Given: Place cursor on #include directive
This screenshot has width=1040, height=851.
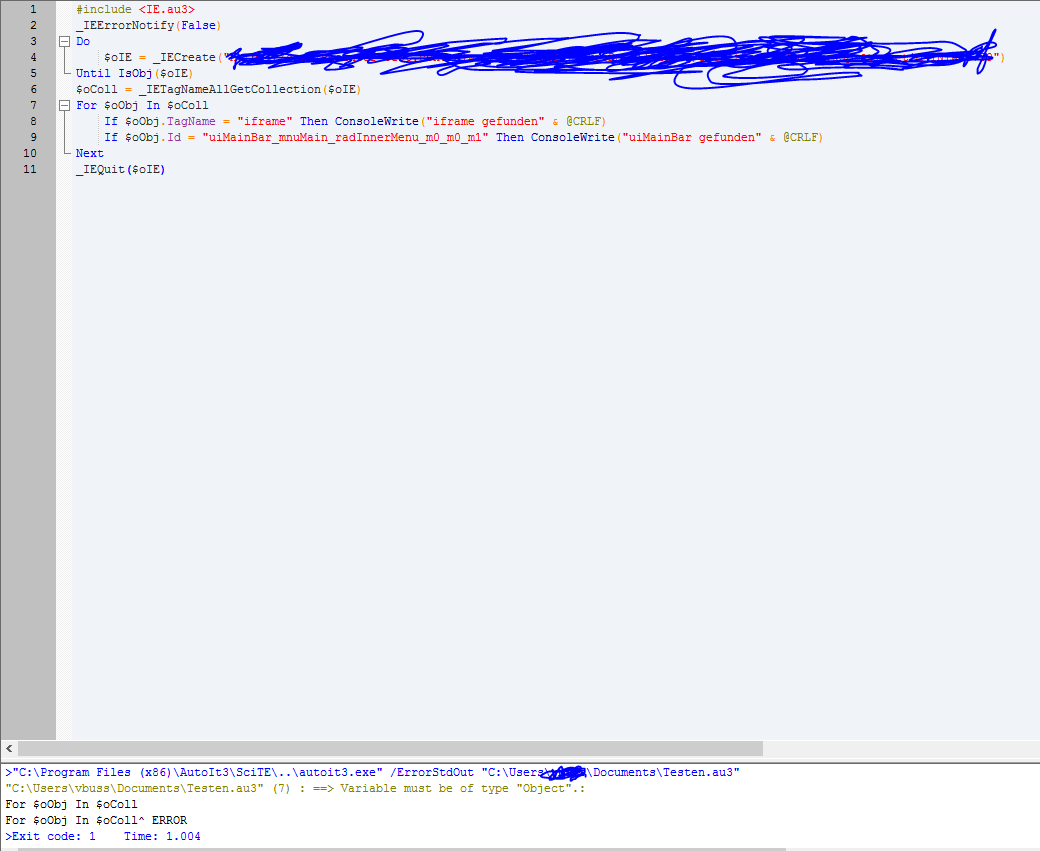Looking at the screenshot, I should tap(104, 10).
